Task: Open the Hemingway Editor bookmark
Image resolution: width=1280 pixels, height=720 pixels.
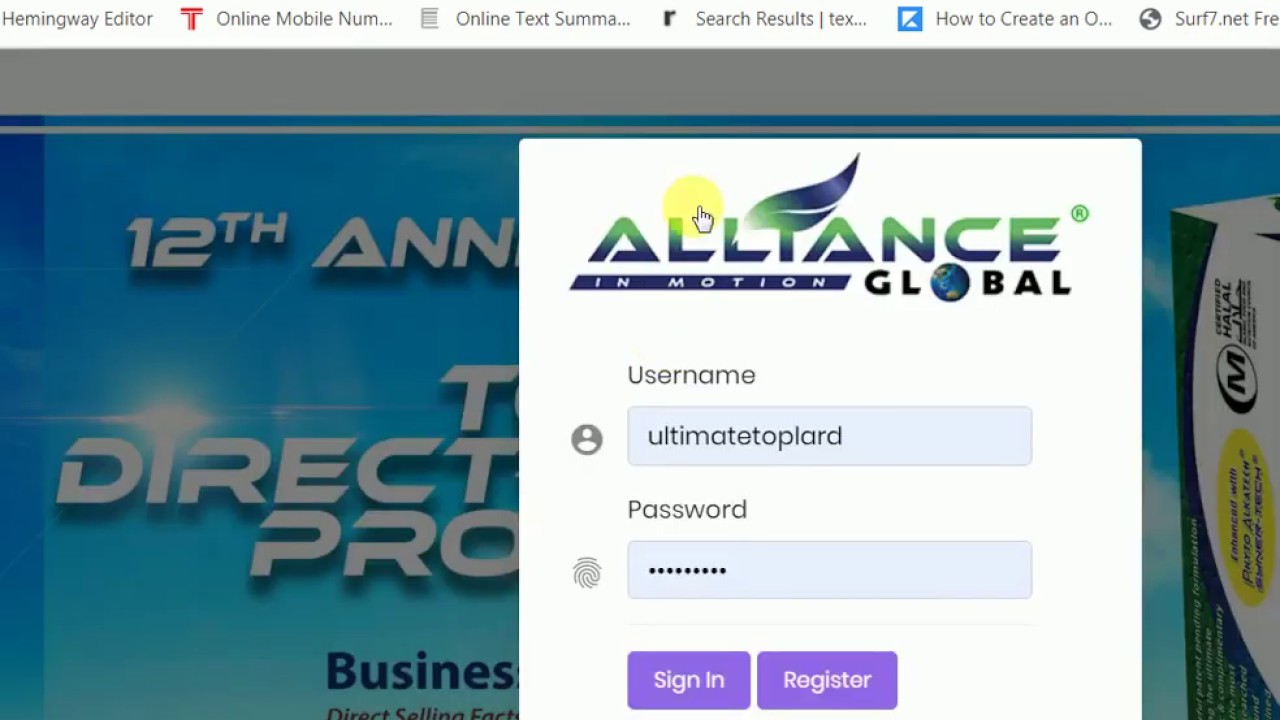Action: (x=77, y=19)
